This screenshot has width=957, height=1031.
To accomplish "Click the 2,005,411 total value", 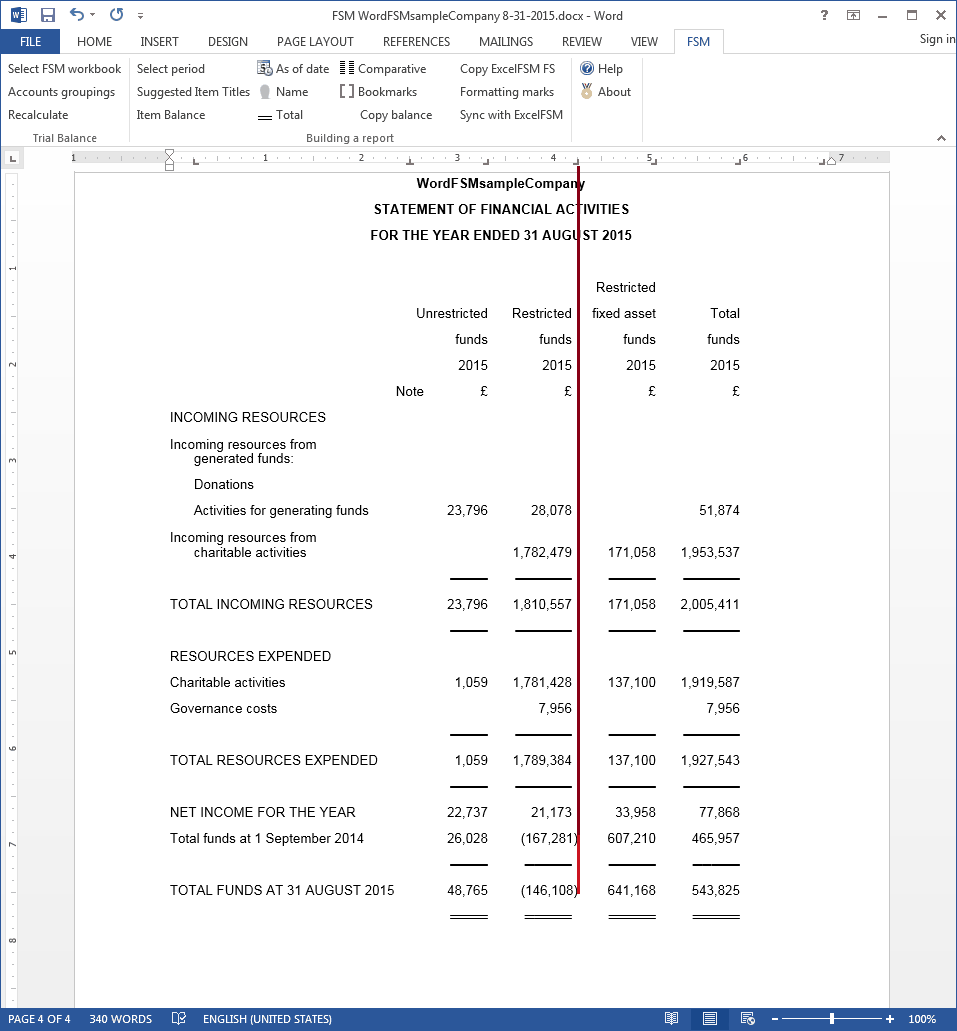I will pos(710,604).
